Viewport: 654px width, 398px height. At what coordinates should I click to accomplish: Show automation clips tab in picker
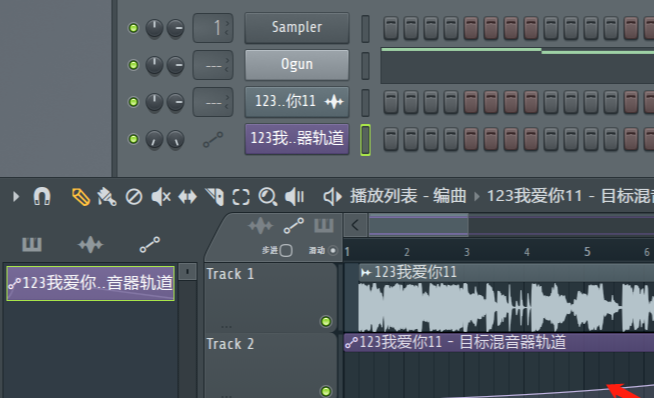pos(150,245)
